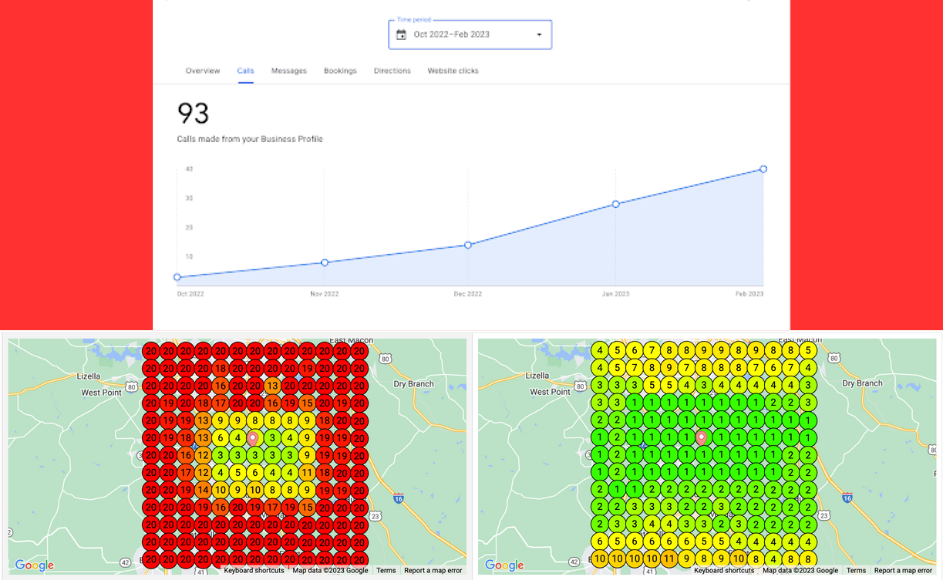Click the Feb 2023 data point on chart
The height and width of the screenshot is (580, 943).
763,169
